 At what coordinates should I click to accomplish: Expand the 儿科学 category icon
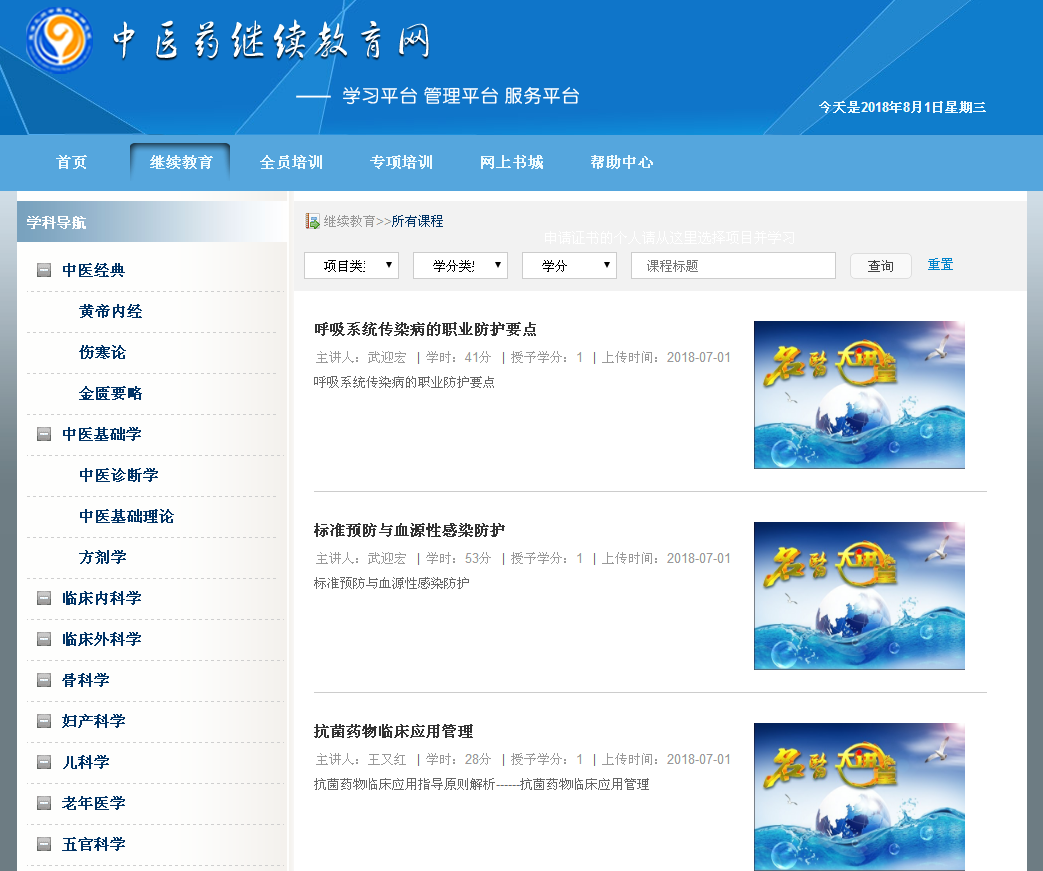tap(44, 762)
